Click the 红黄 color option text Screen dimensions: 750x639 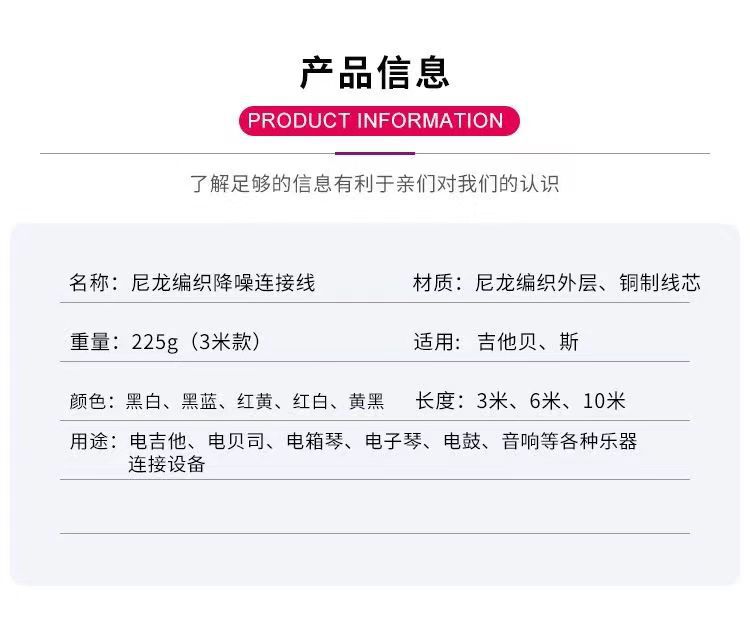click(255, 401)
